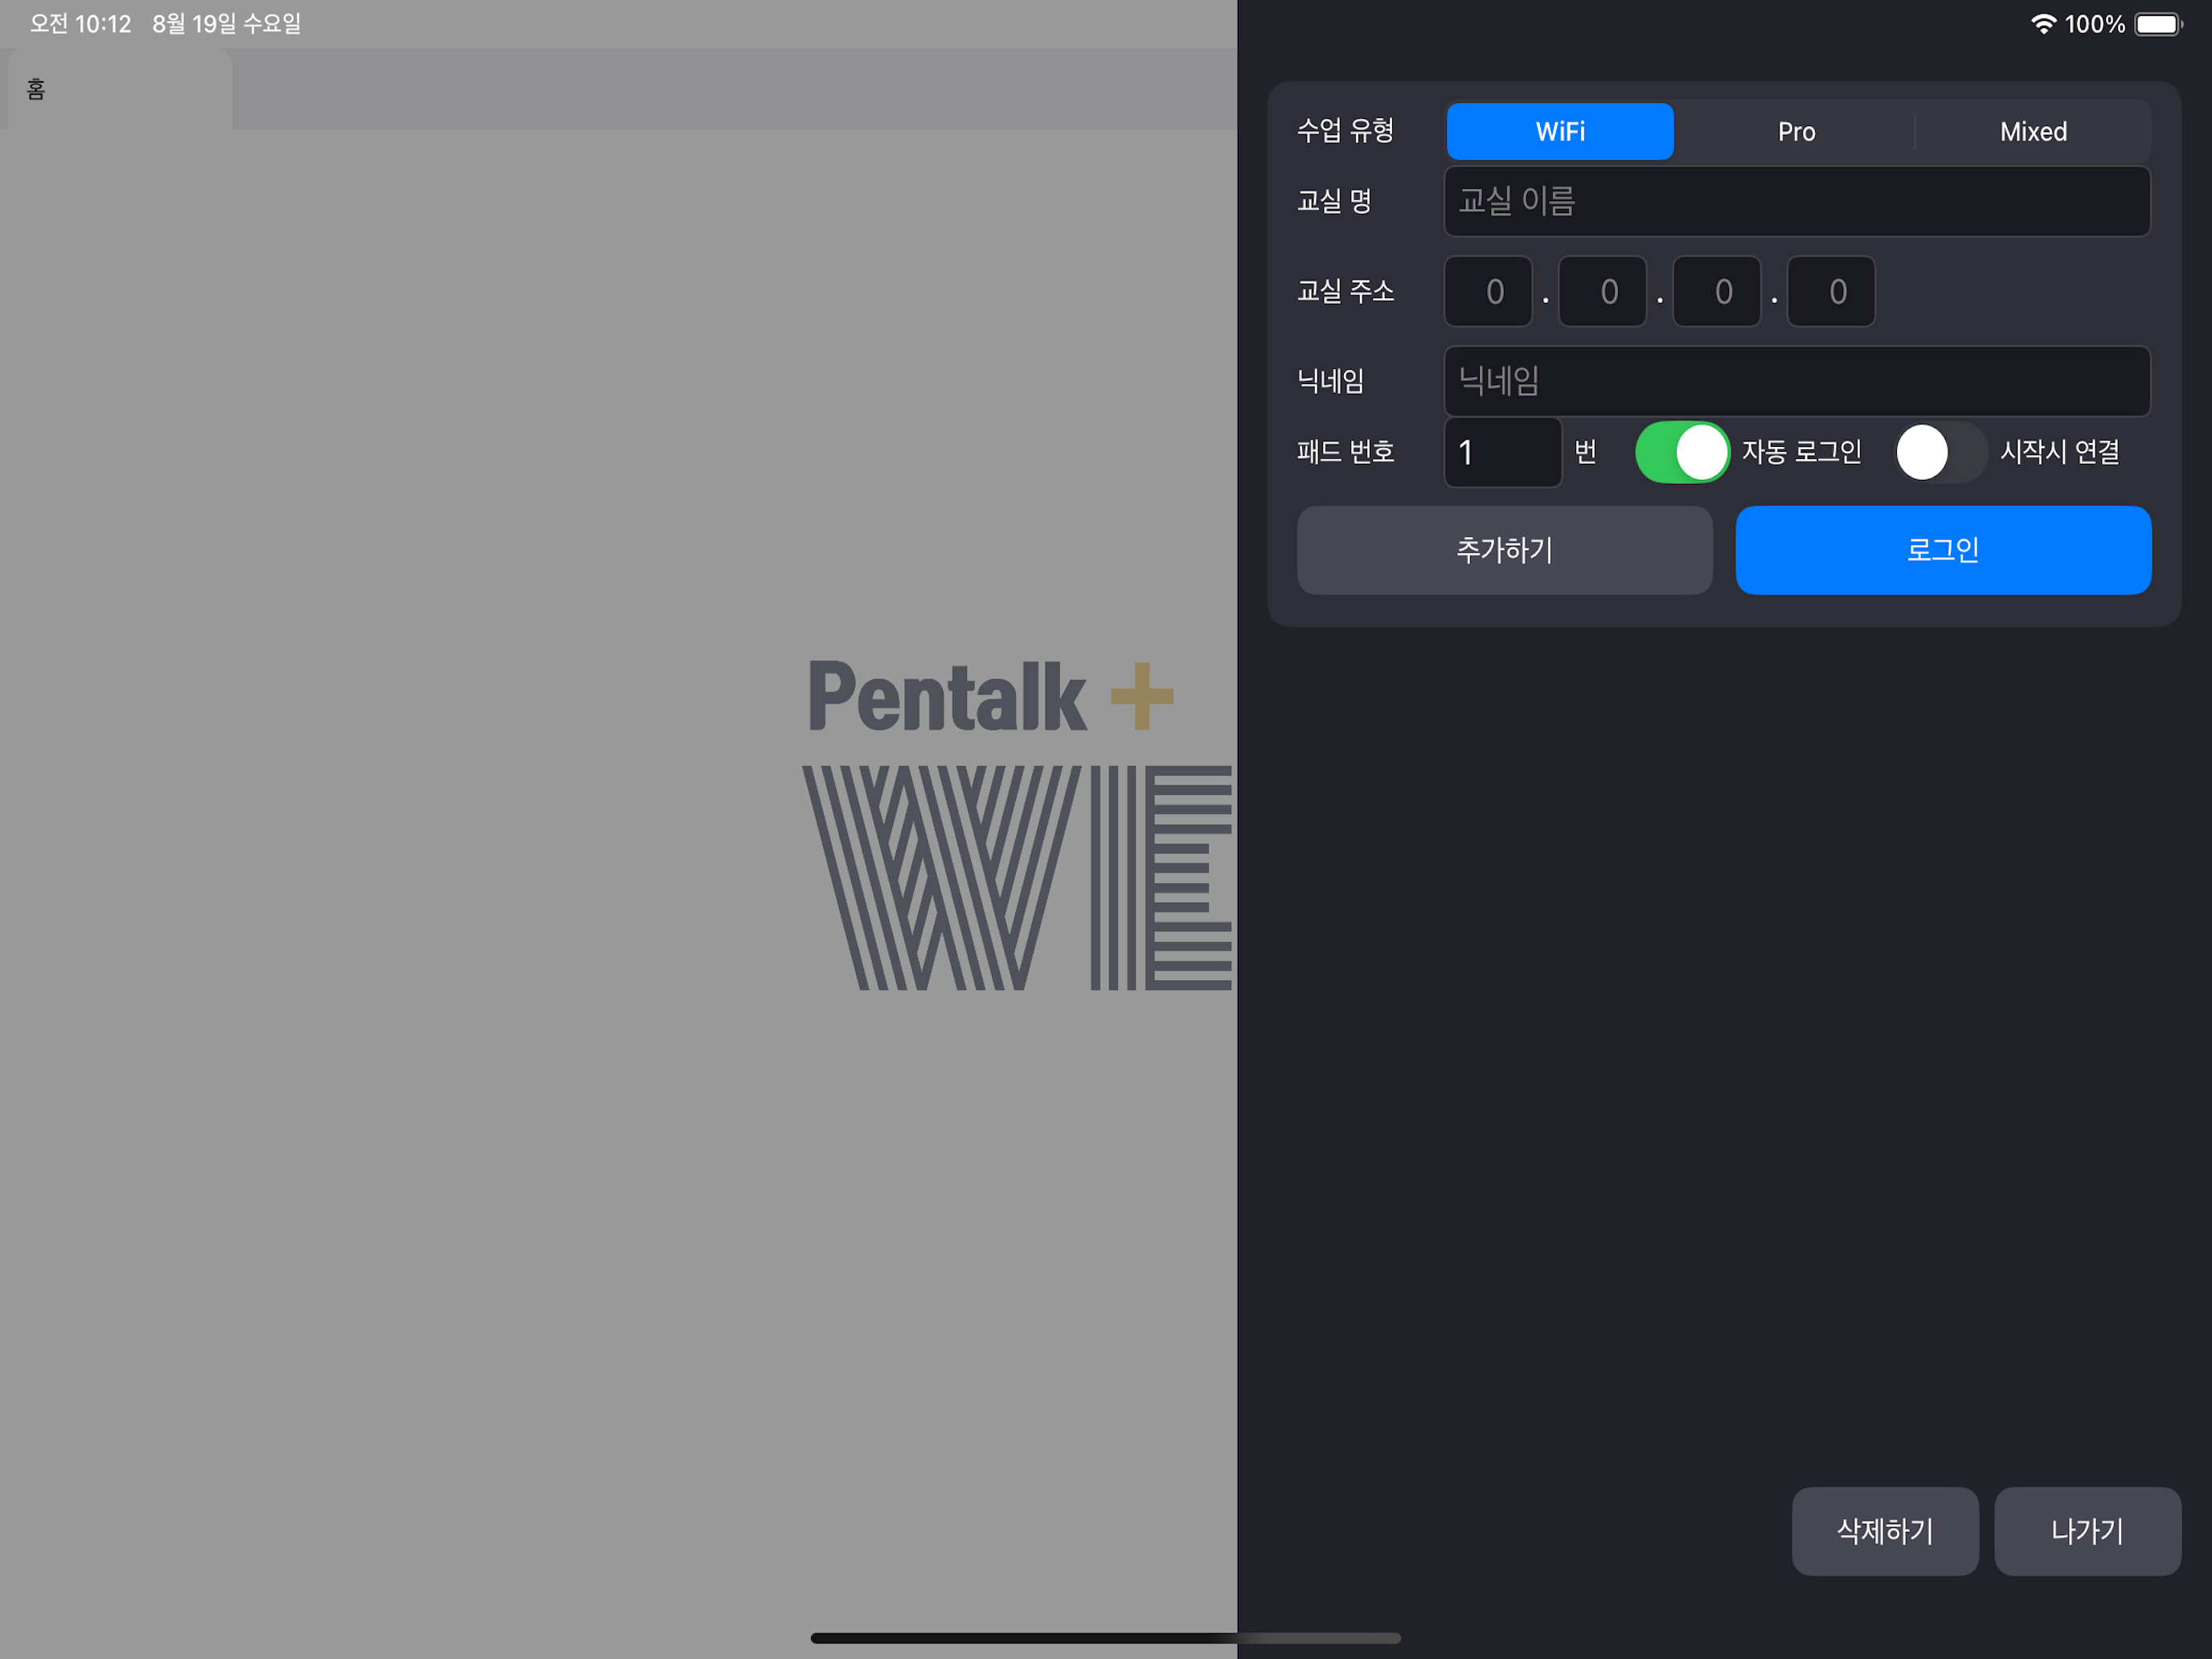Screen dimensions: 2212x1659
Task: Tap the 패드 번호 label
Action: click(1345, 452)
